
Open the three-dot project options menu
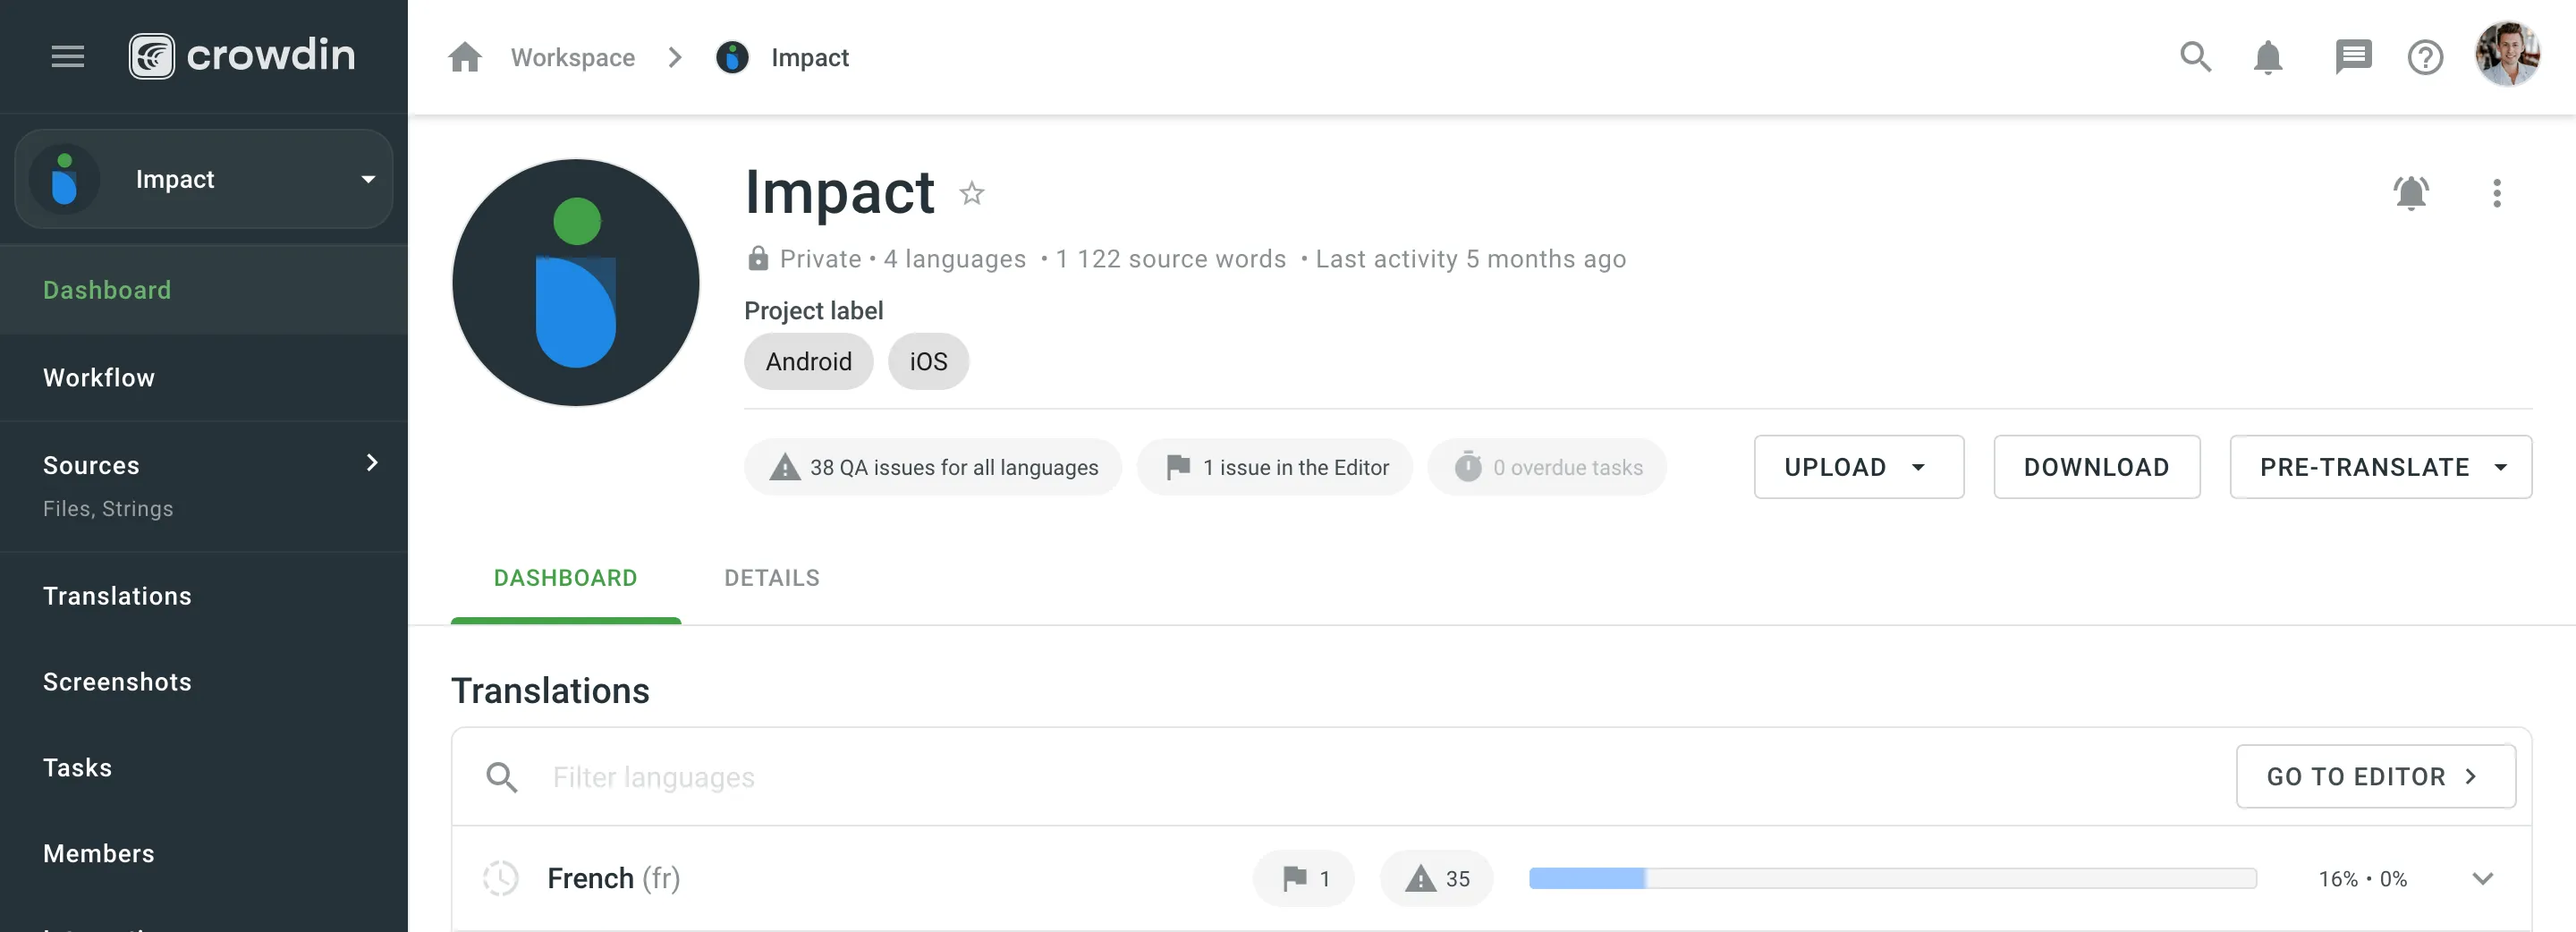(x=2497, y=193)
